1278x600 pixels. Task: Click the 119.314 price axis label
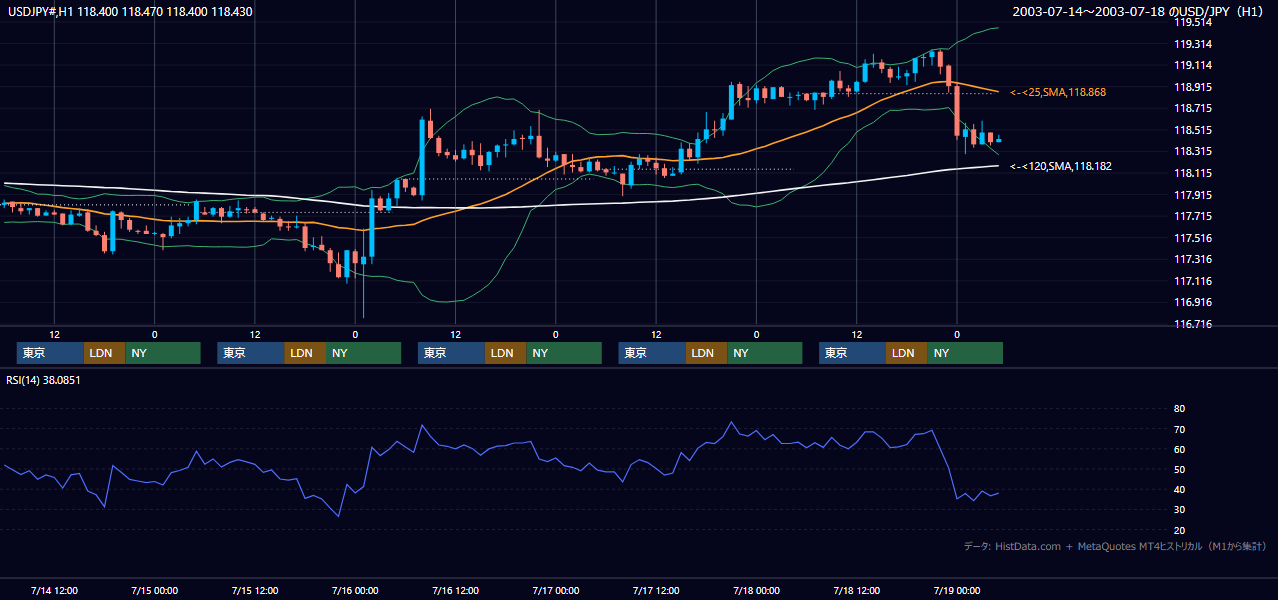[x=1193, y=44]
